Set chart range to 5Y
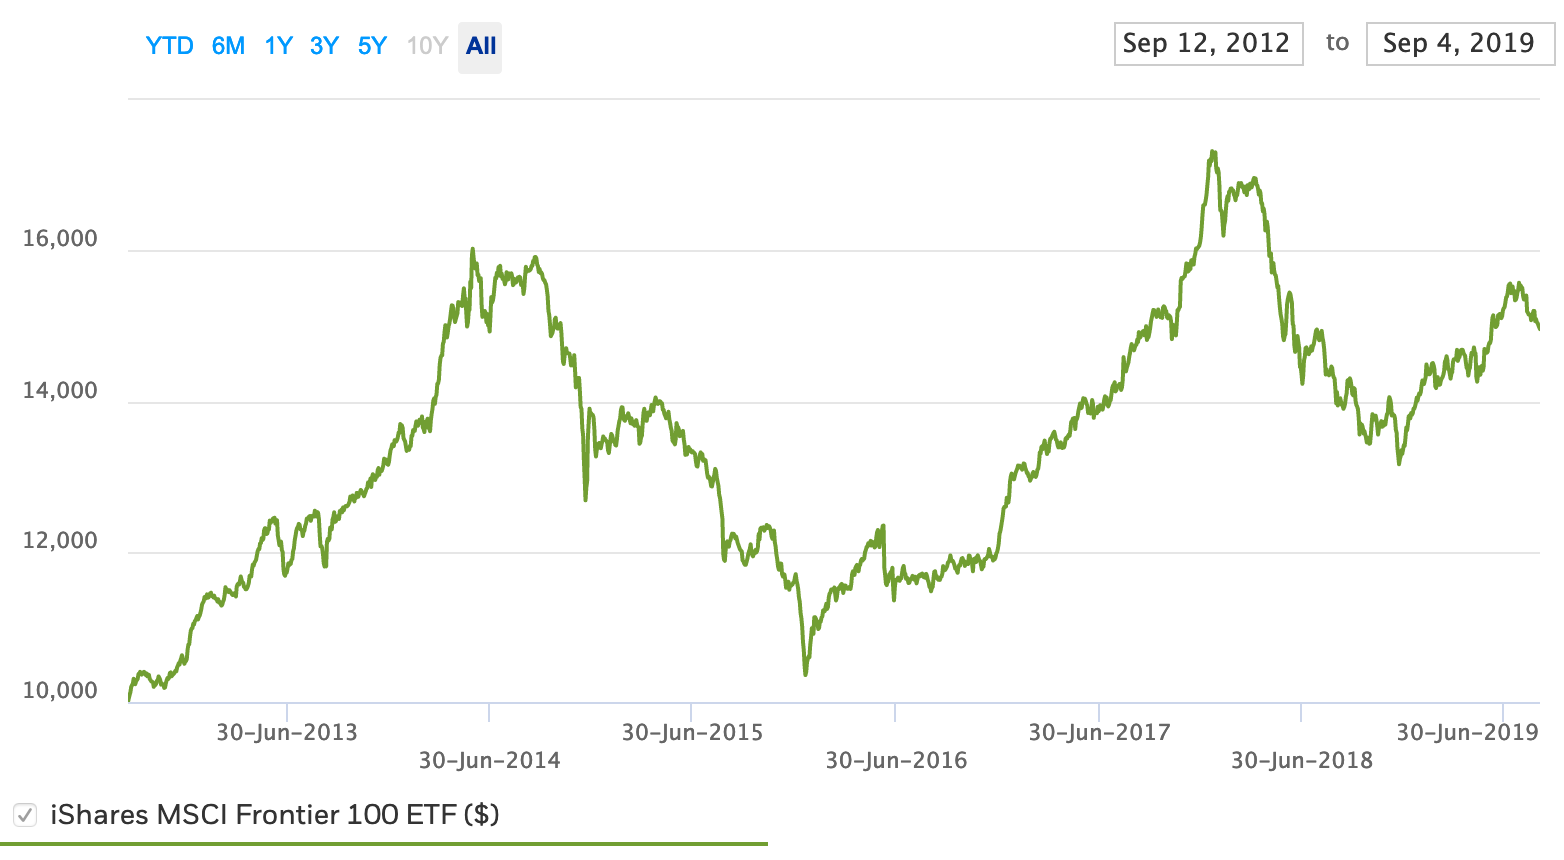Viewport: 1564px width, 860px height. click(x=372, y=46)
